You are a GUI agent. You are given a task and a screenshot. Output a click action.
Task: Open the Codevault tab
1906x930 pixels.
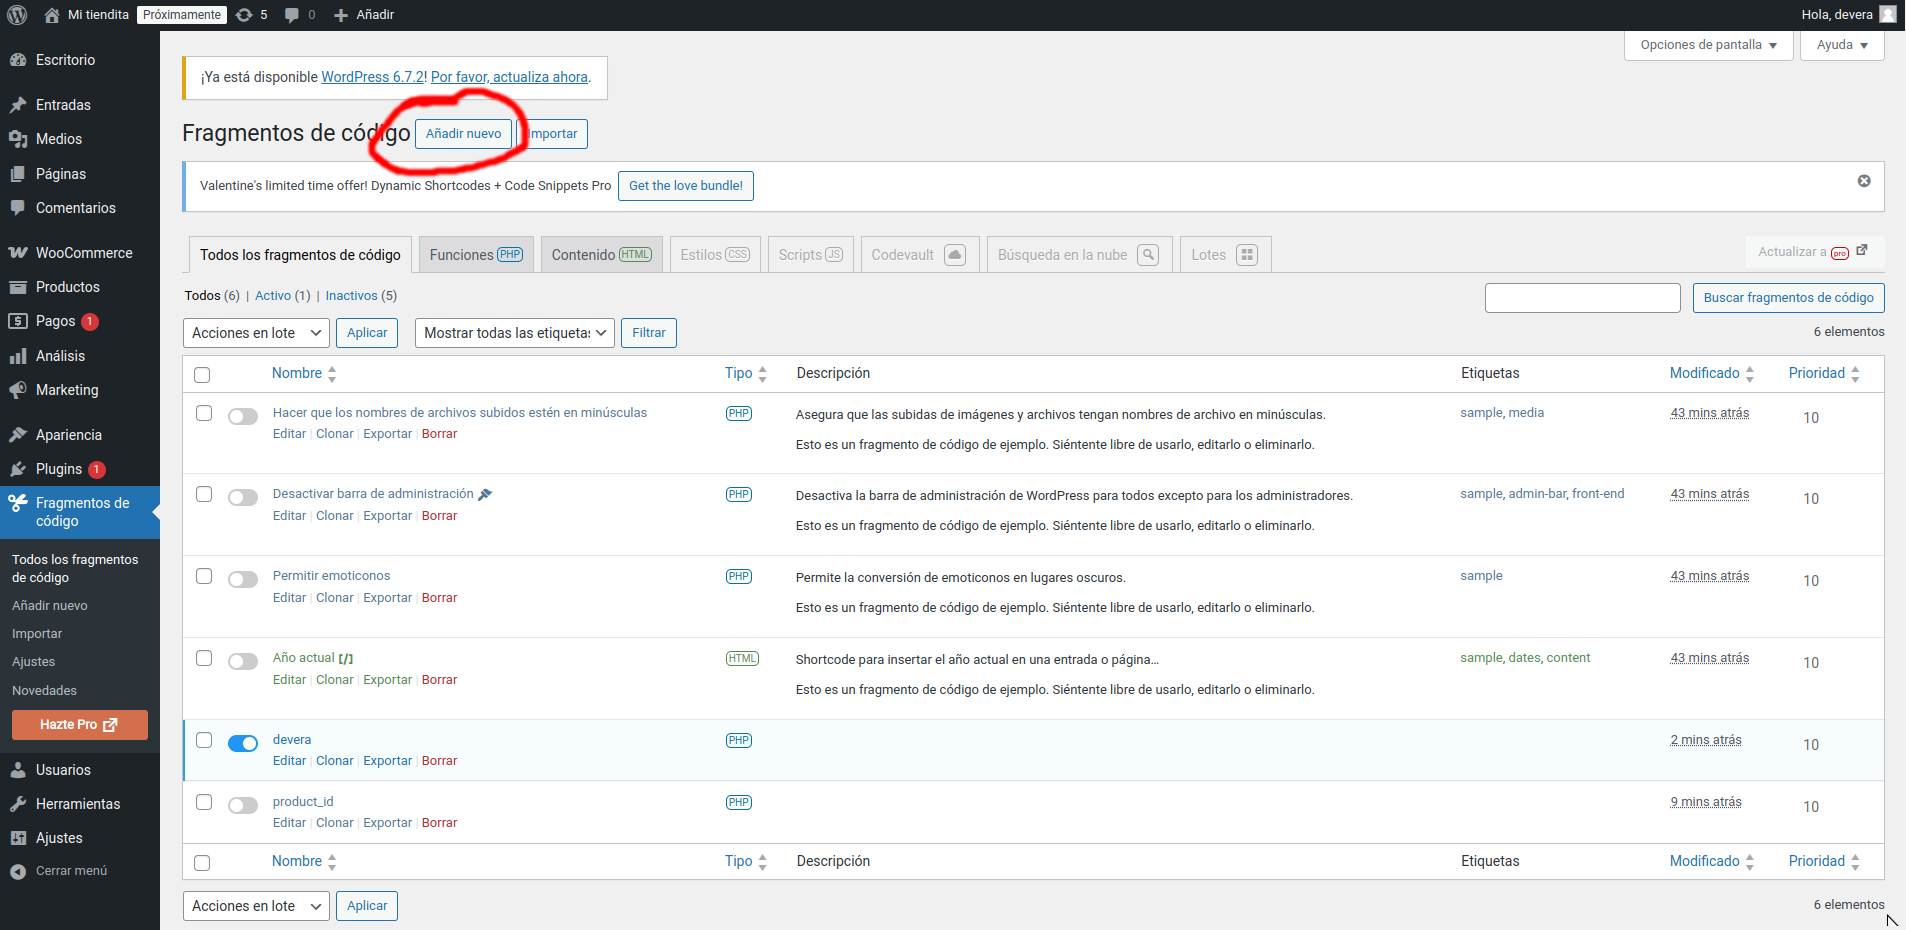pos(918,255)
